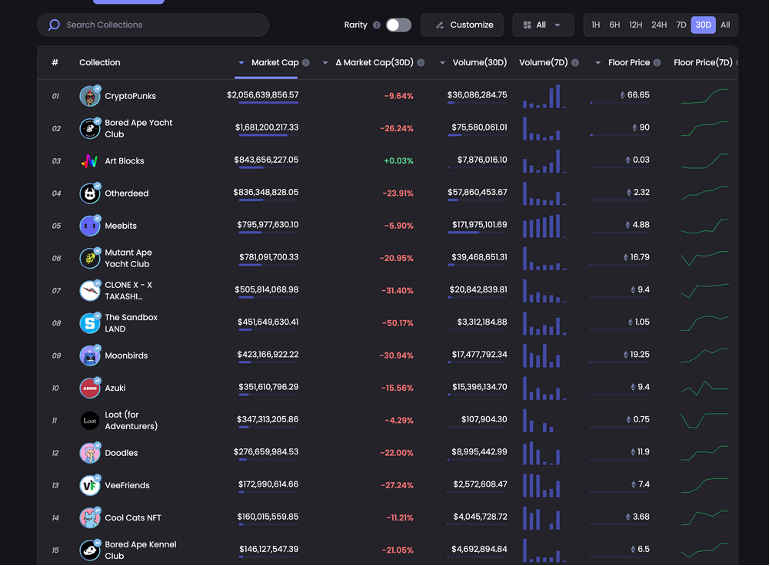
Task: Select the 1H time range tab
Action: pos(596,25)
